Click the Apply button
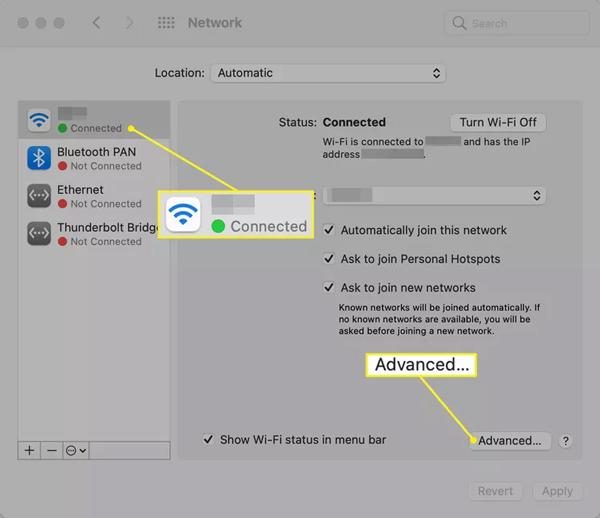600x518 pixels. coord(557,491)
